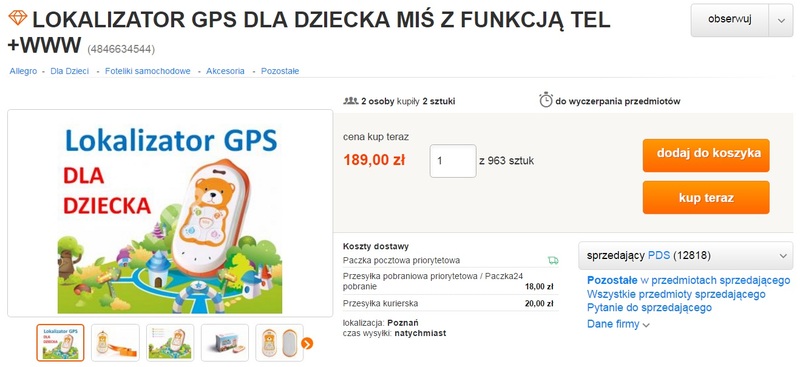This screenshot has width=800, height=367.
Task: Click the stopwatch icon near listing duration
Action: click(545, 100)
